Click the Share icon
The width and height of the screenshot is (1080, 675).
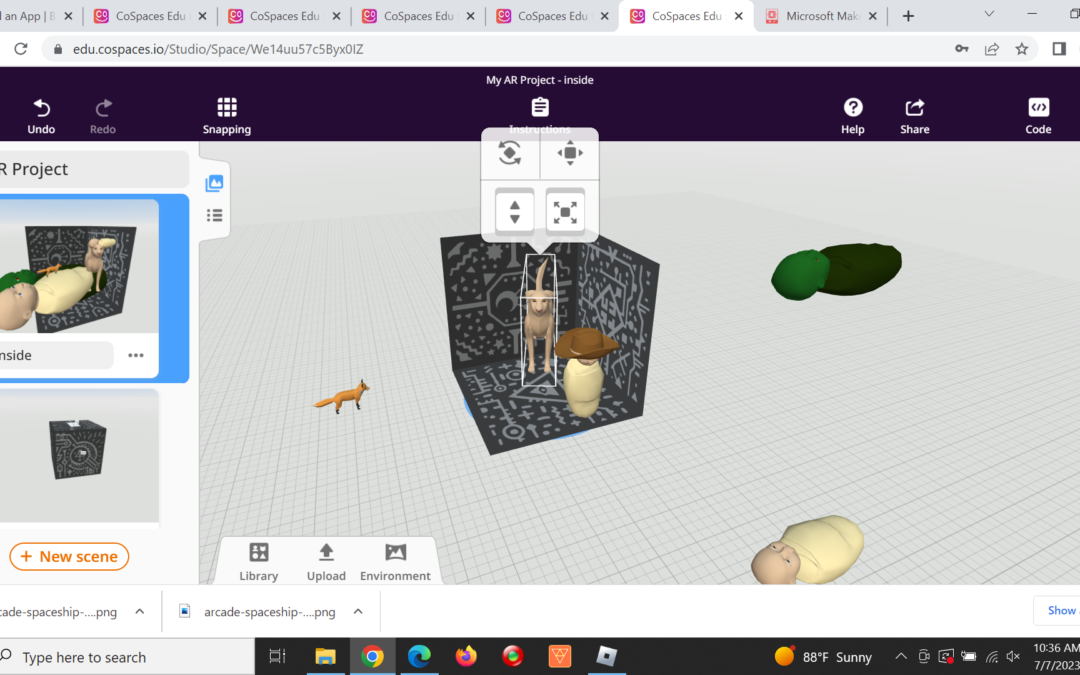tap(915, 107)
